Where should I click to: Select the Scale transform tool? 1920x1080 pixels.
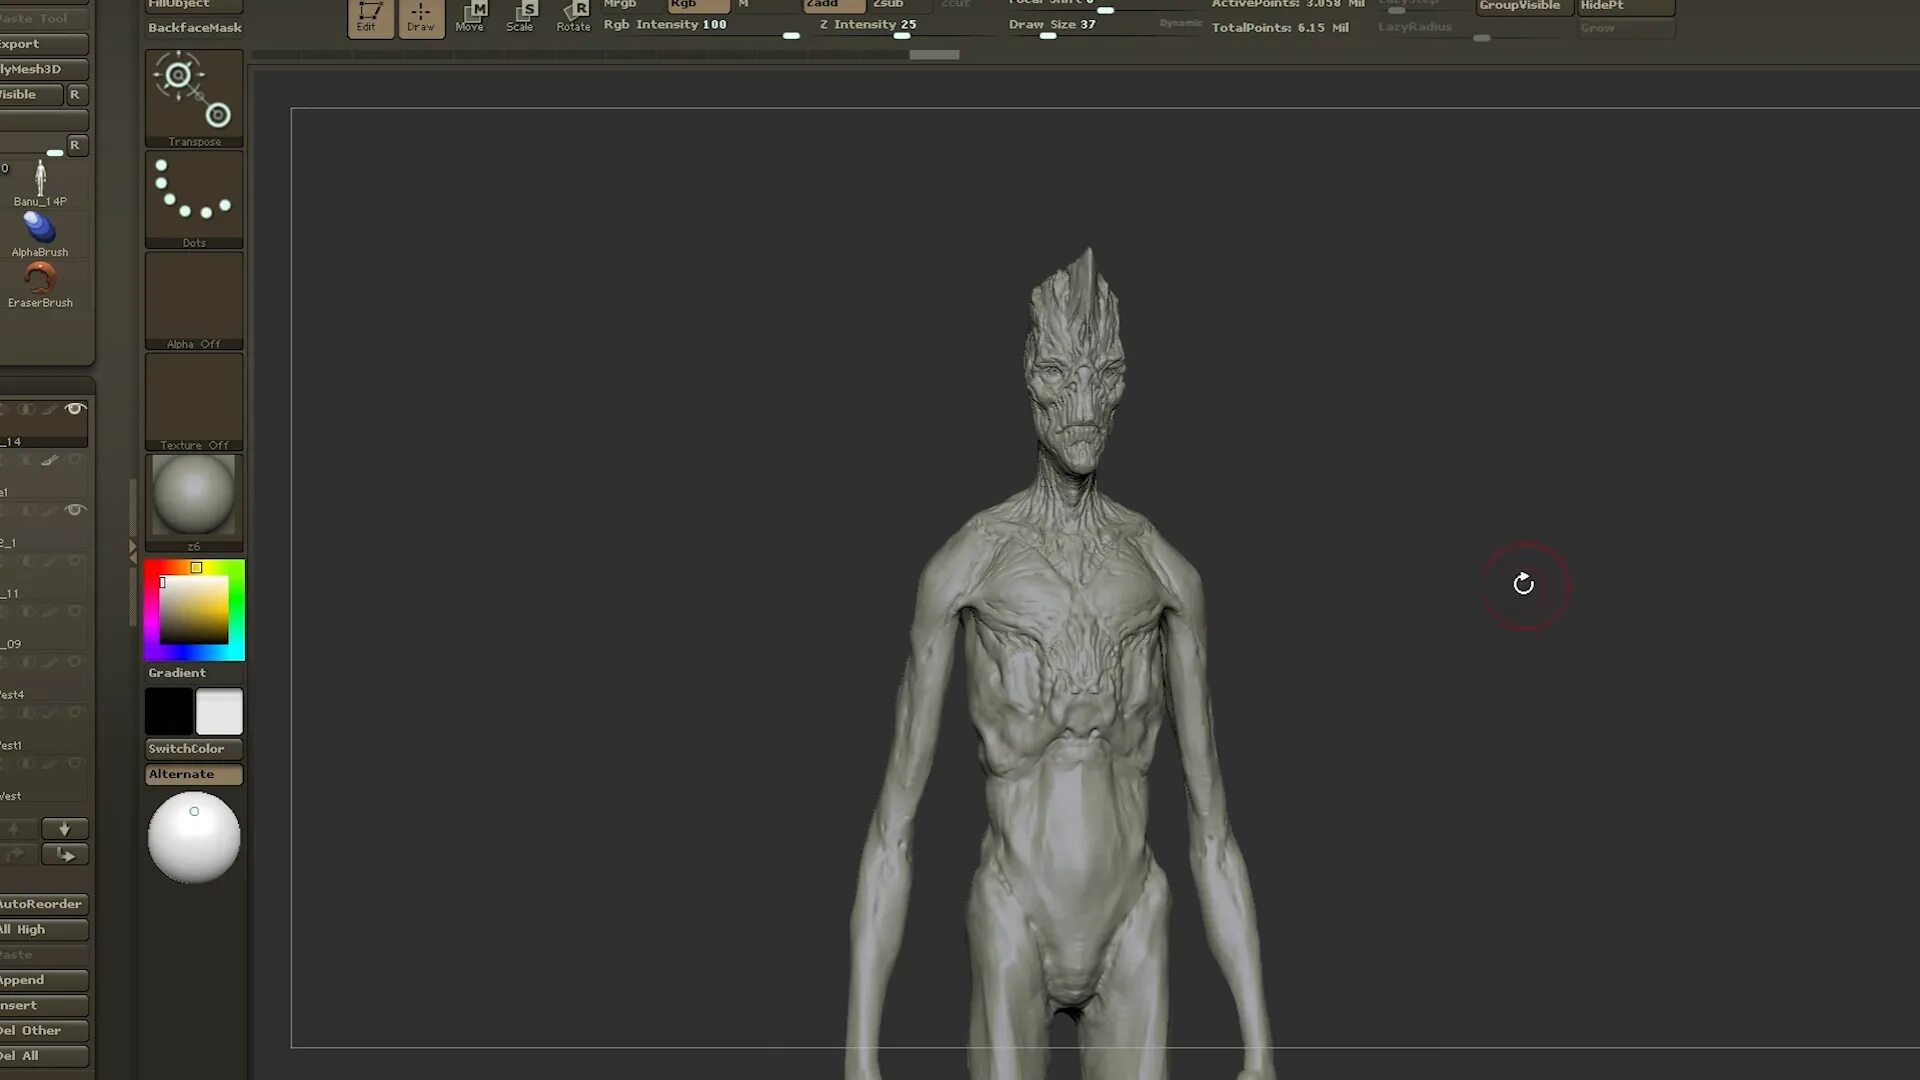click(x=521, y=17)
